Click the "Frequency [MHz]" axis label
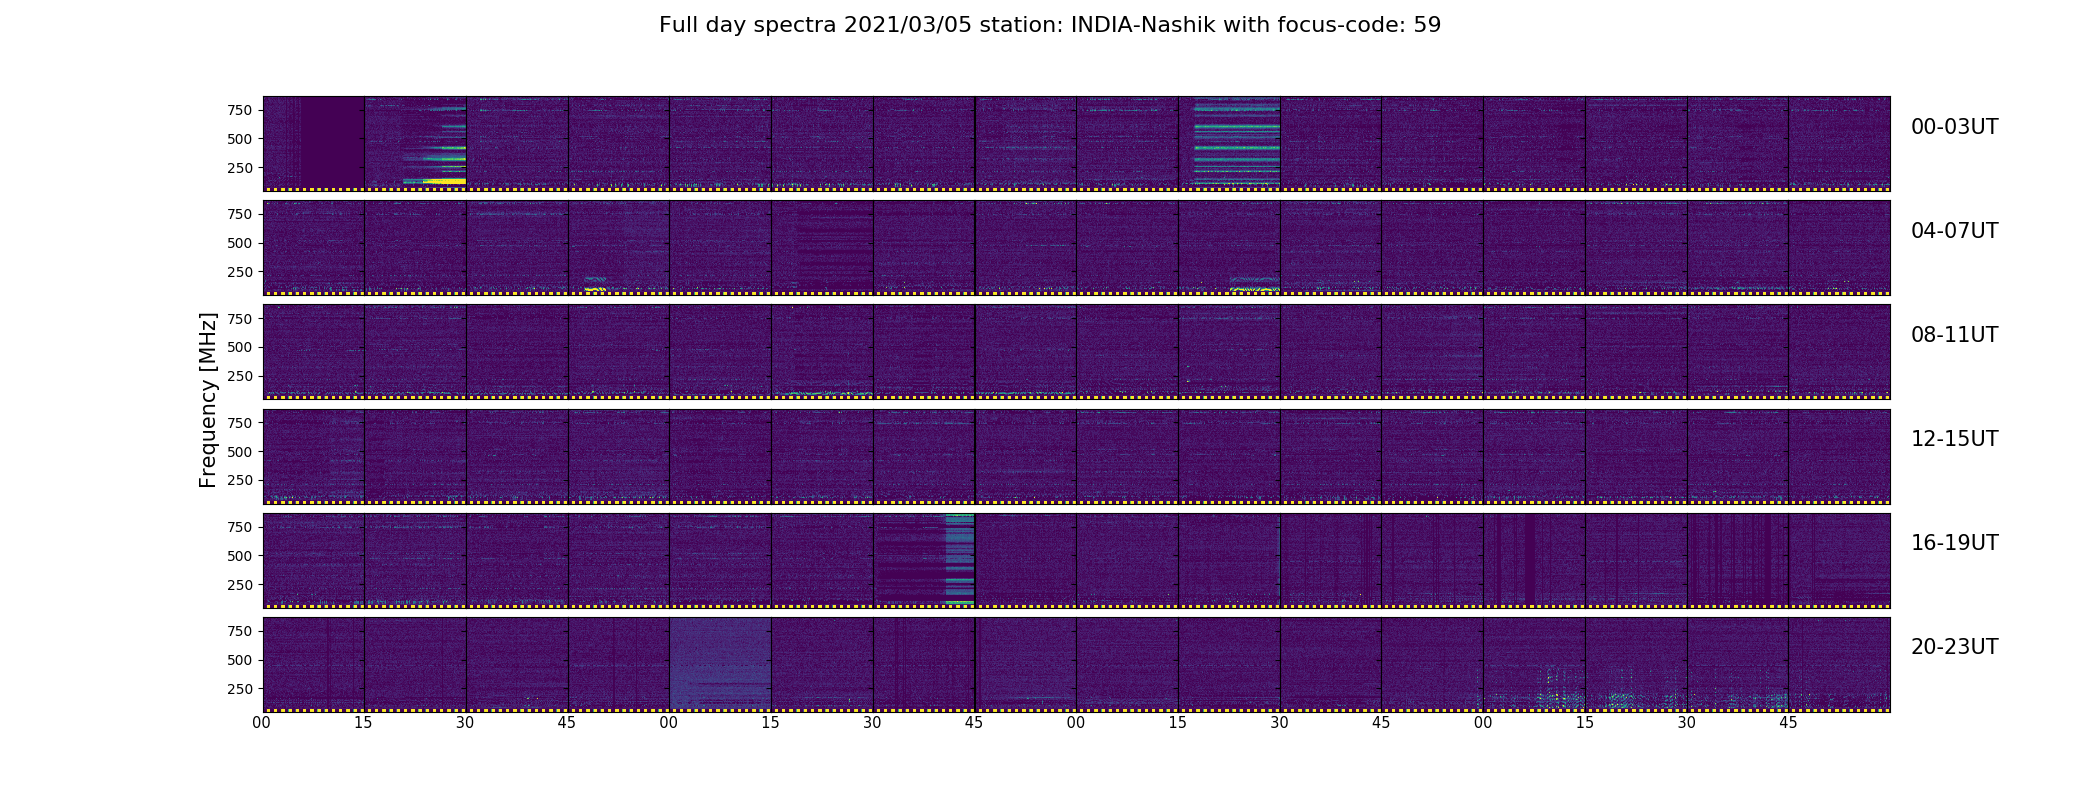This screenshot has height=800, width=2100. [x=208, y=400]
